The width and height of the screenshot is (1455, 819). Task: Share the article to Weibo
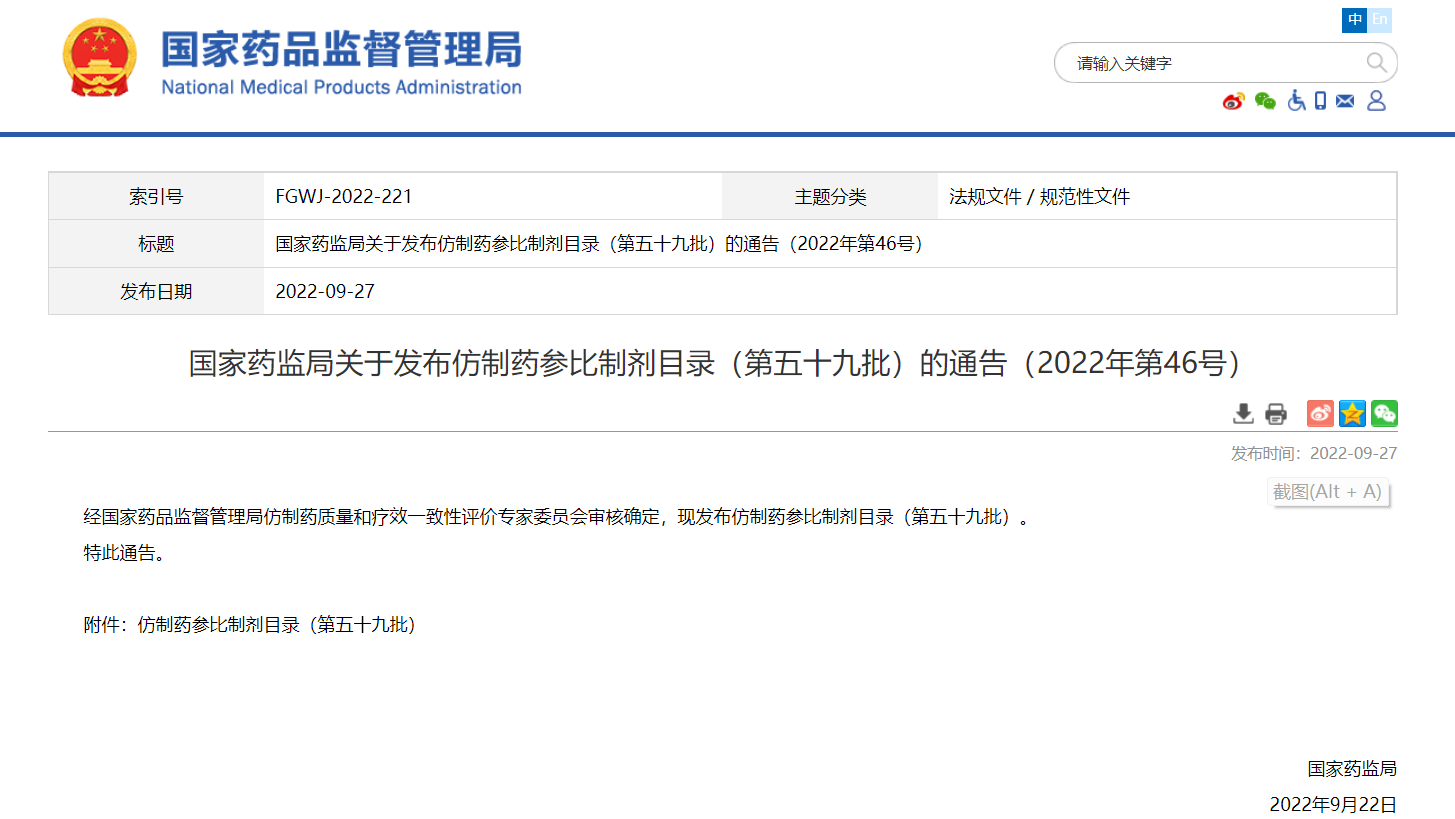(x=1320, y=413)
